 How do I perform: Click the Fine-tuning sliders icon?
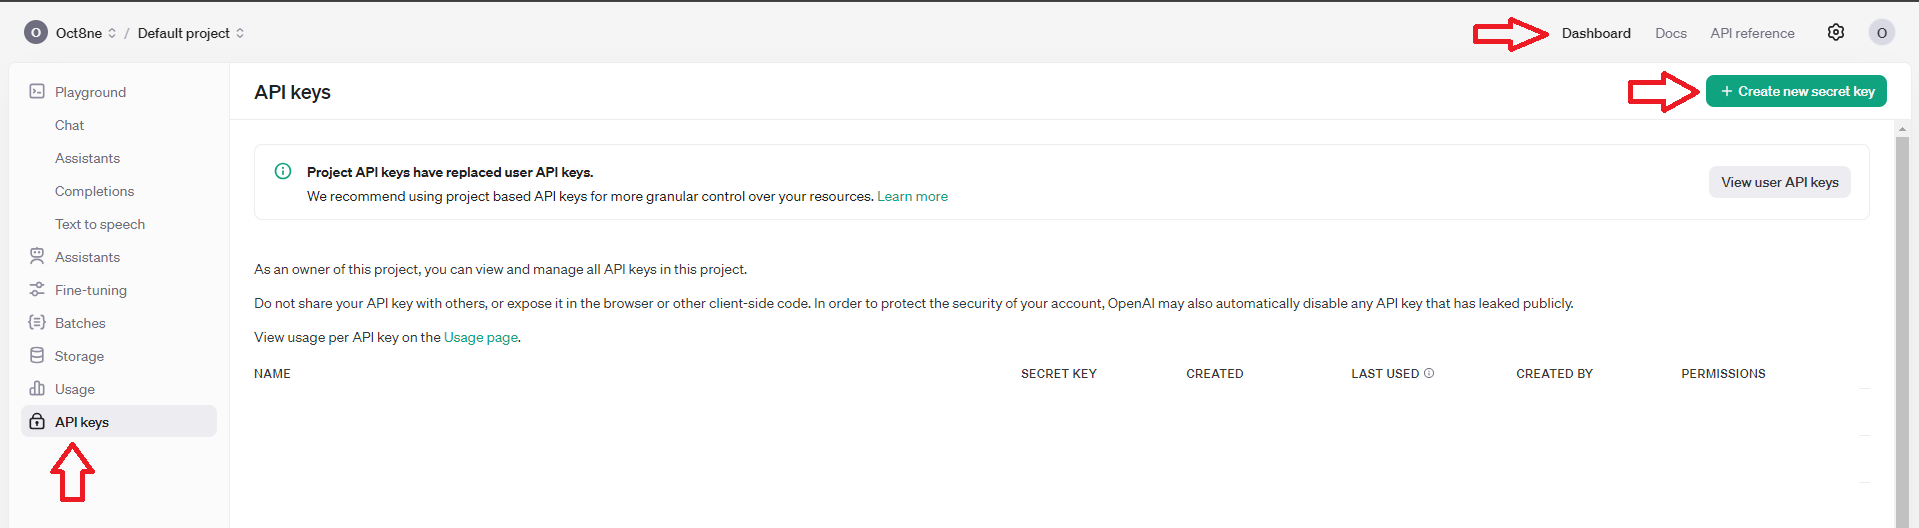[x=37, y=290]
